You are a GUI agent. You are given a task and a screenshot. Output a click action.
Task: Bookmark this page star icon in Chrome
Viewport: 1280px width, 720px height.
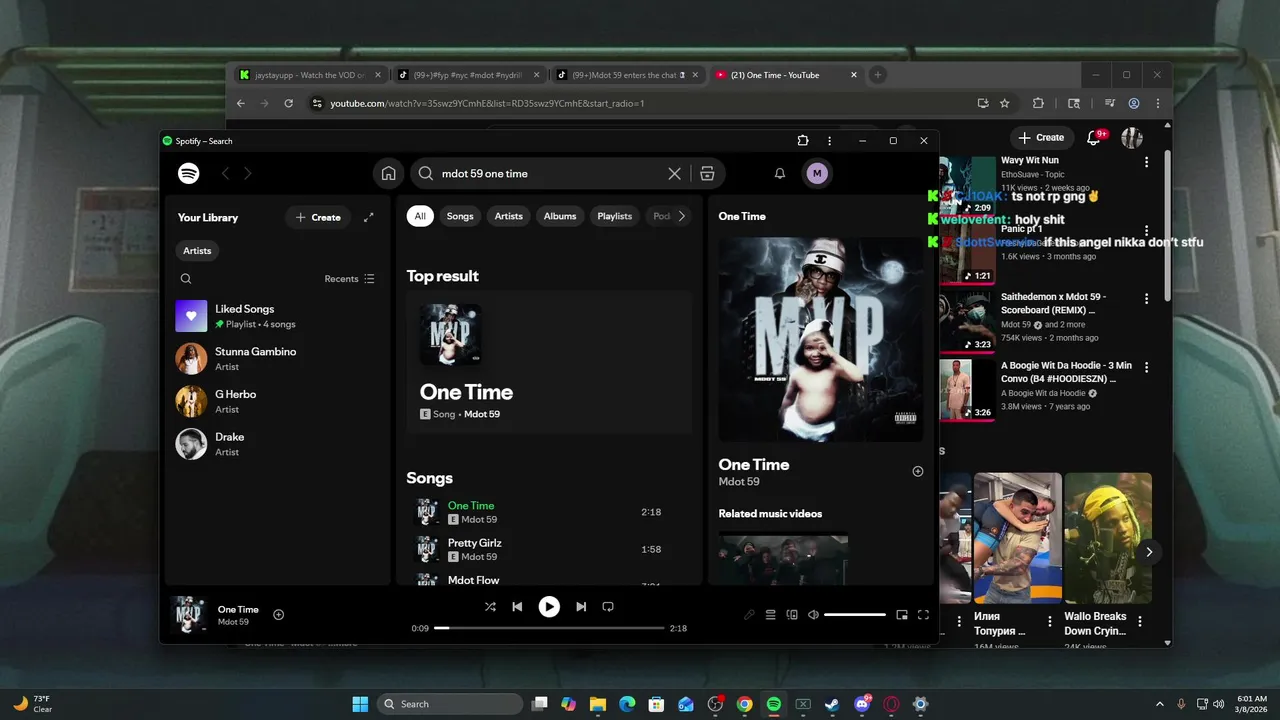pyautogui.click(x=1005, y=103)
